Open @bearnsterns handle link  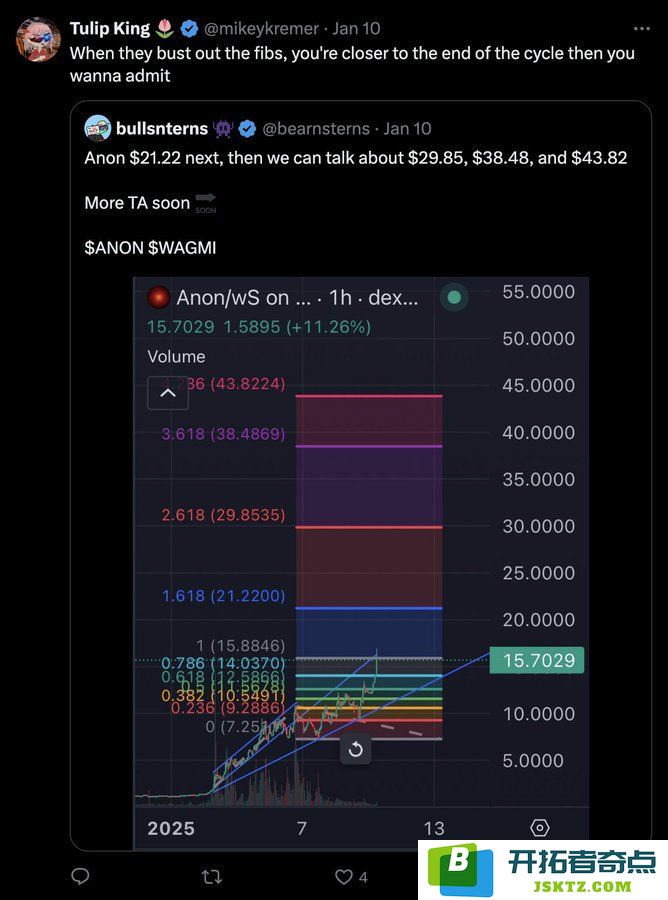coord(315,129)
